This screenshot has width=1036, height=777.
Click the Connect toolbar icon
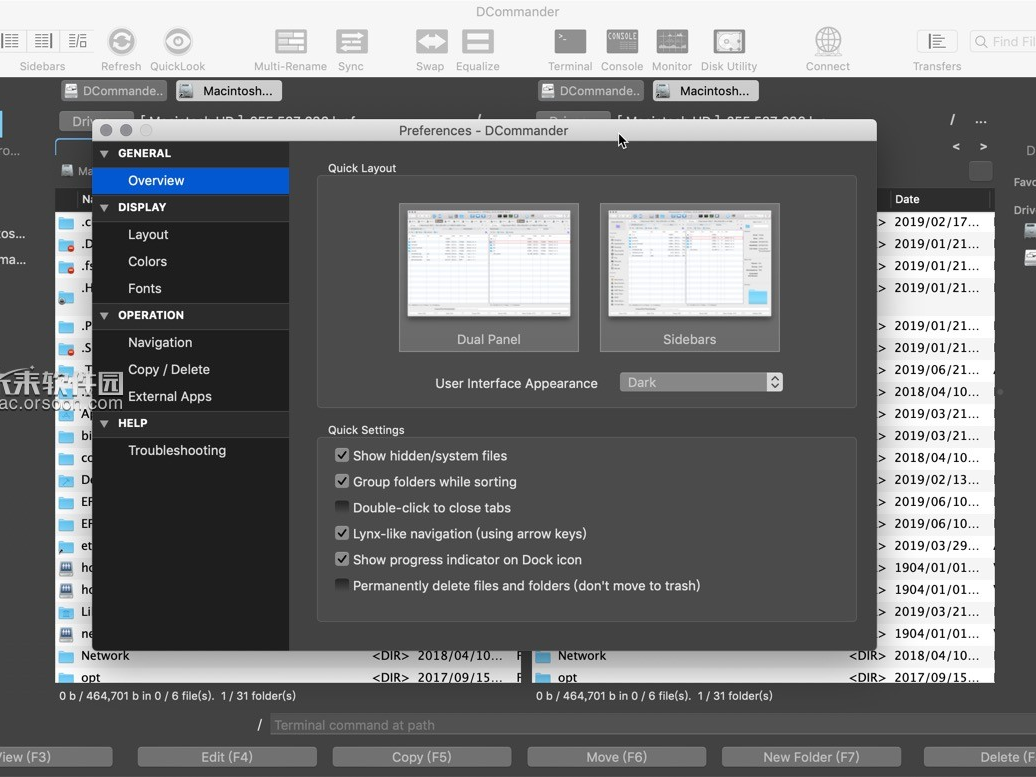[827, 45]
